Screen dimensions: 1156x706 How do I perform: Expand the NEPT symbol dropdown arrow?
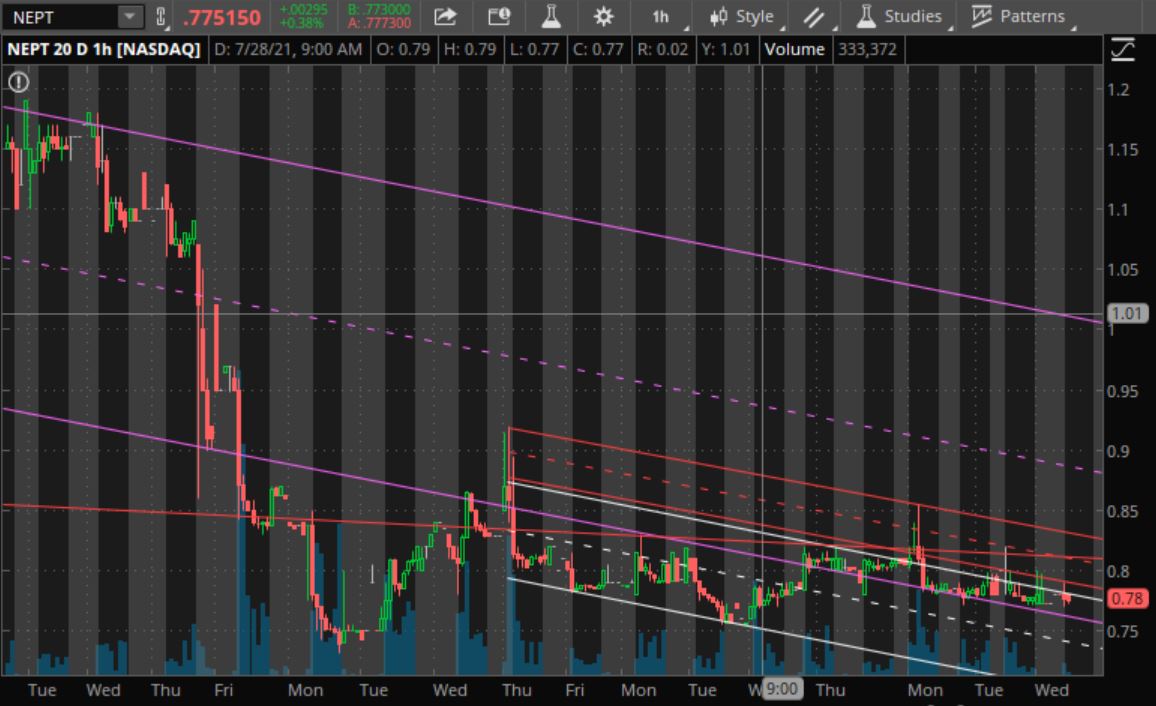[131, 17]
